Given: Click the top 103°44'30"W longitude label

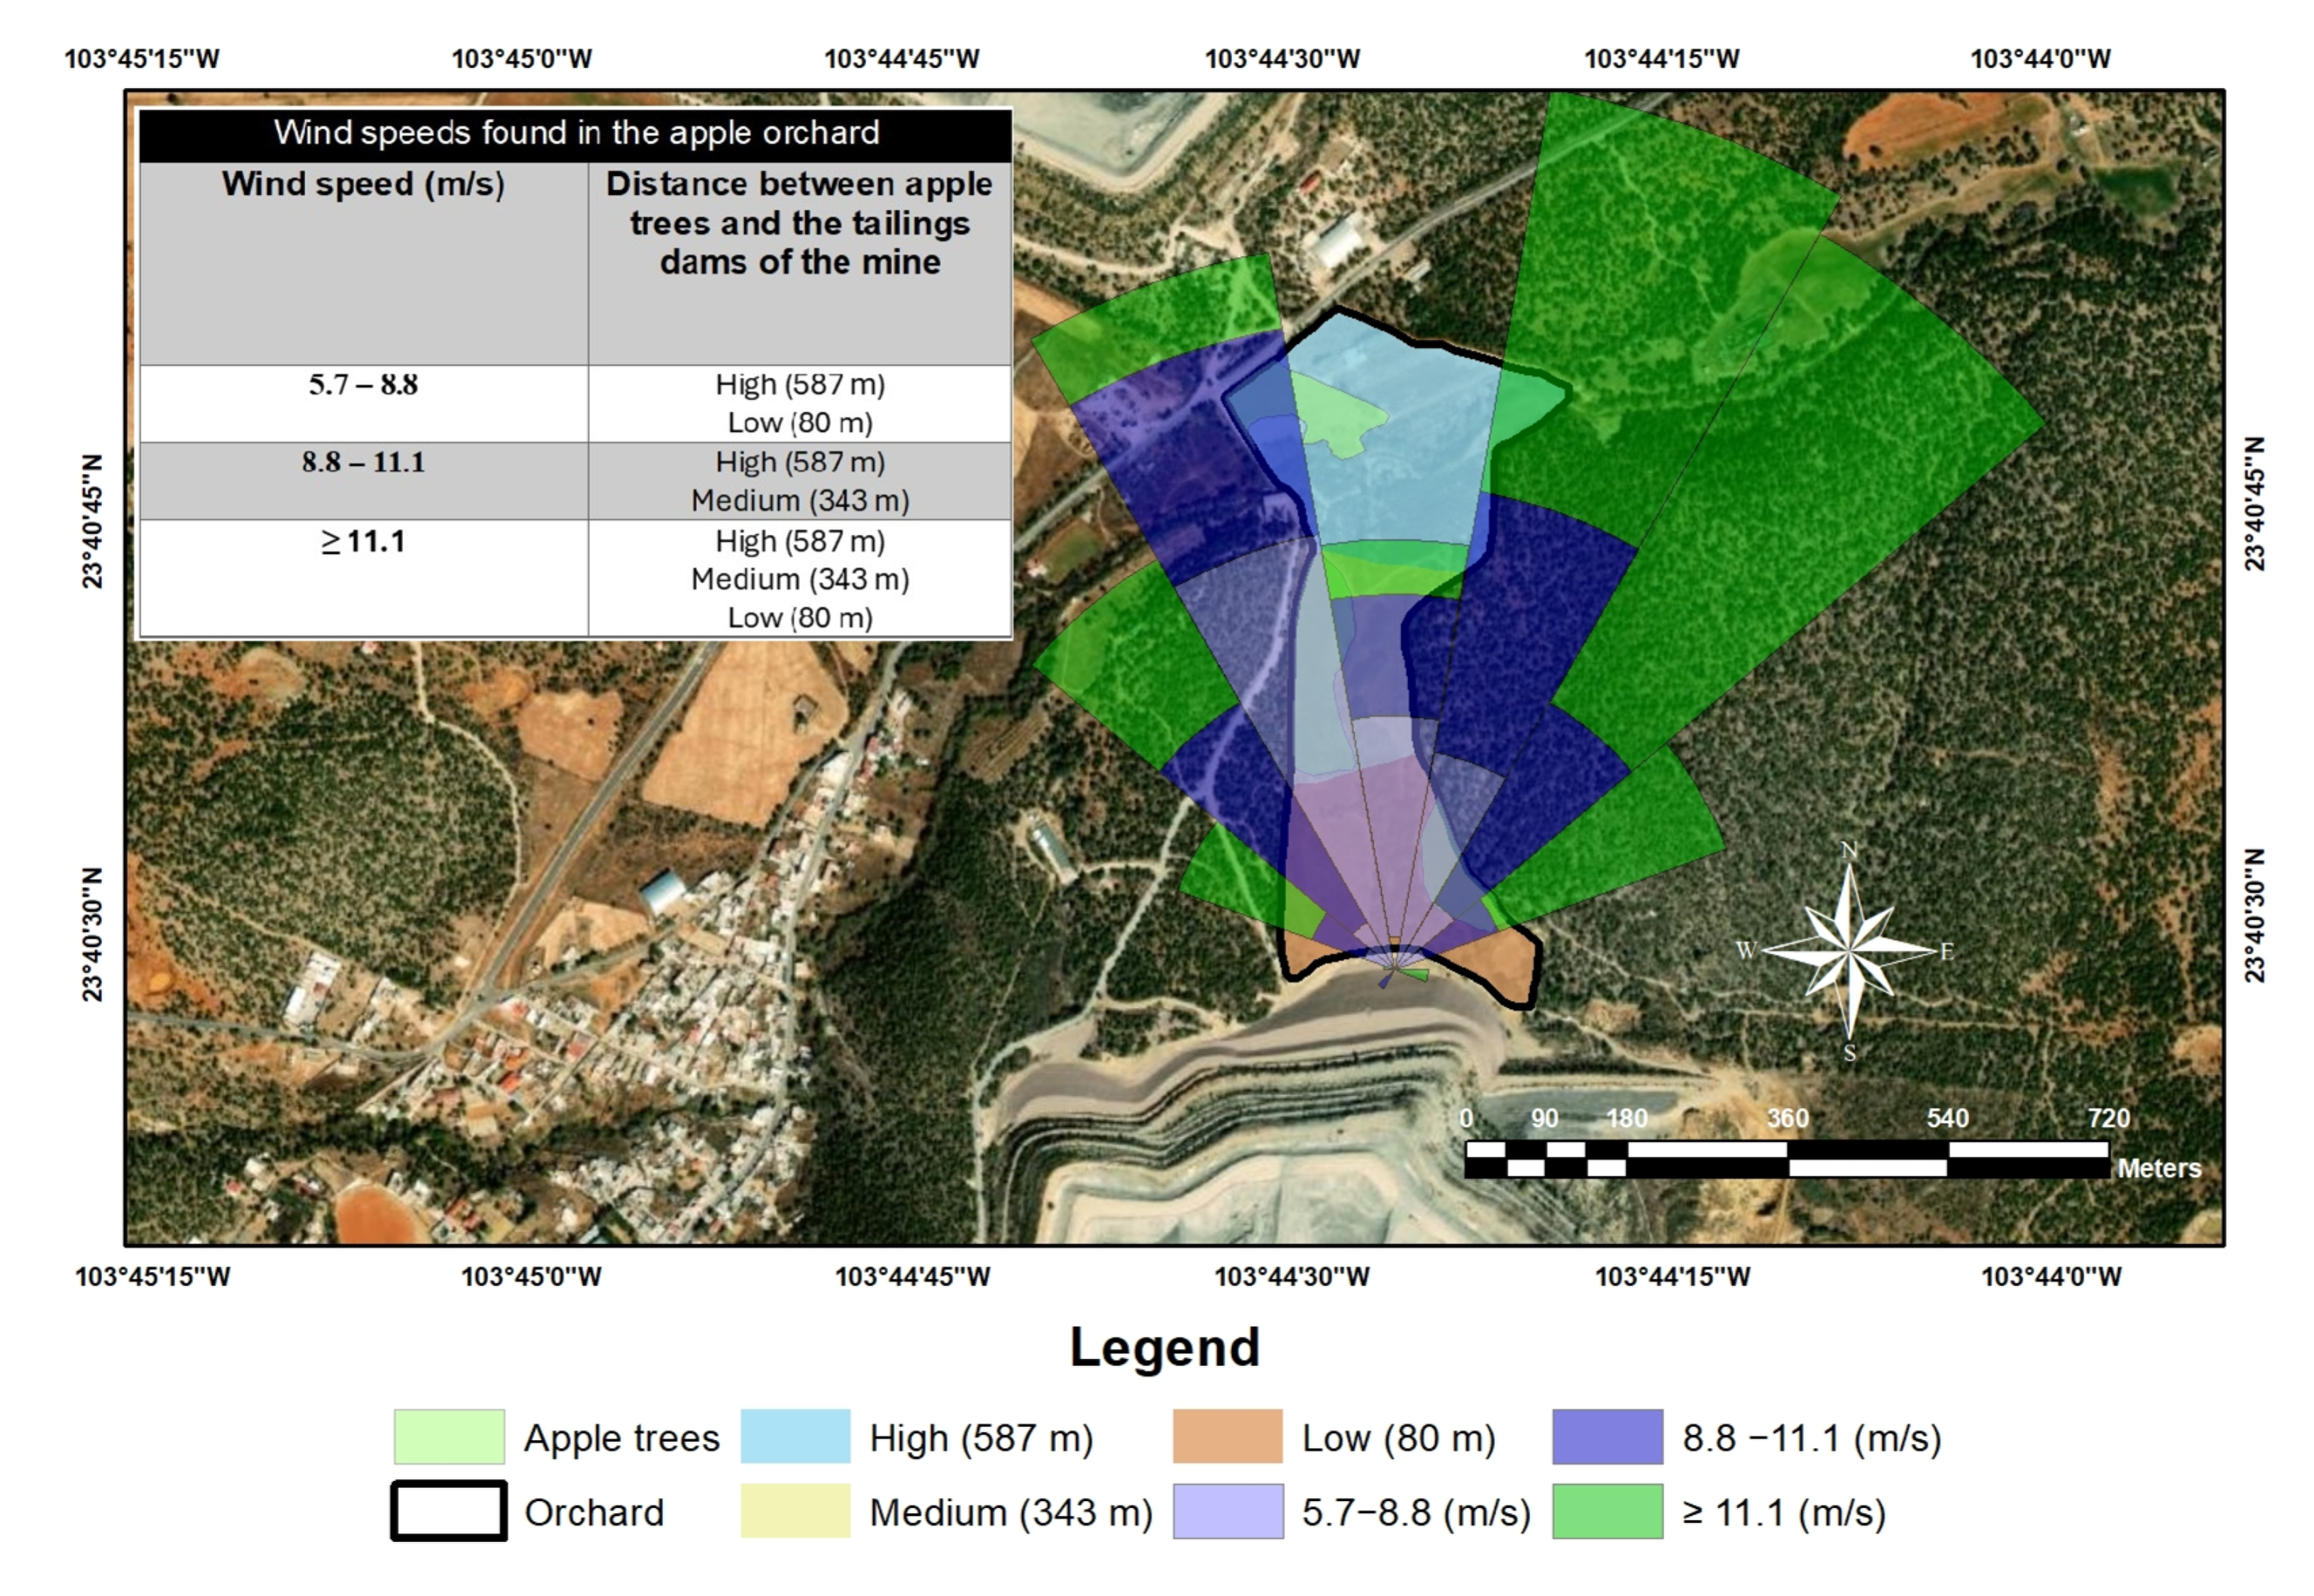Looking at the screenshot, I should [1282, 59].
